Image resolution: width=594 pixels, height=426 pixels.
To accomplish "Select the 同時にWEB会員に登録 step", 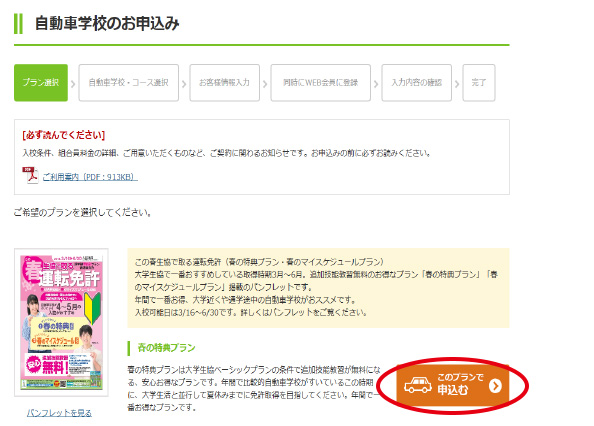I will (320, 83).
